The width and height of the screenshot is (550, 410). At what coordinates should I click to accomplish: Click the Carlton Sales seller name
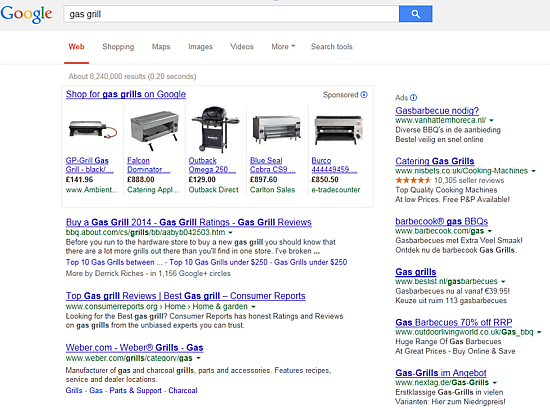pyautogui.click(x=273, y=190)
